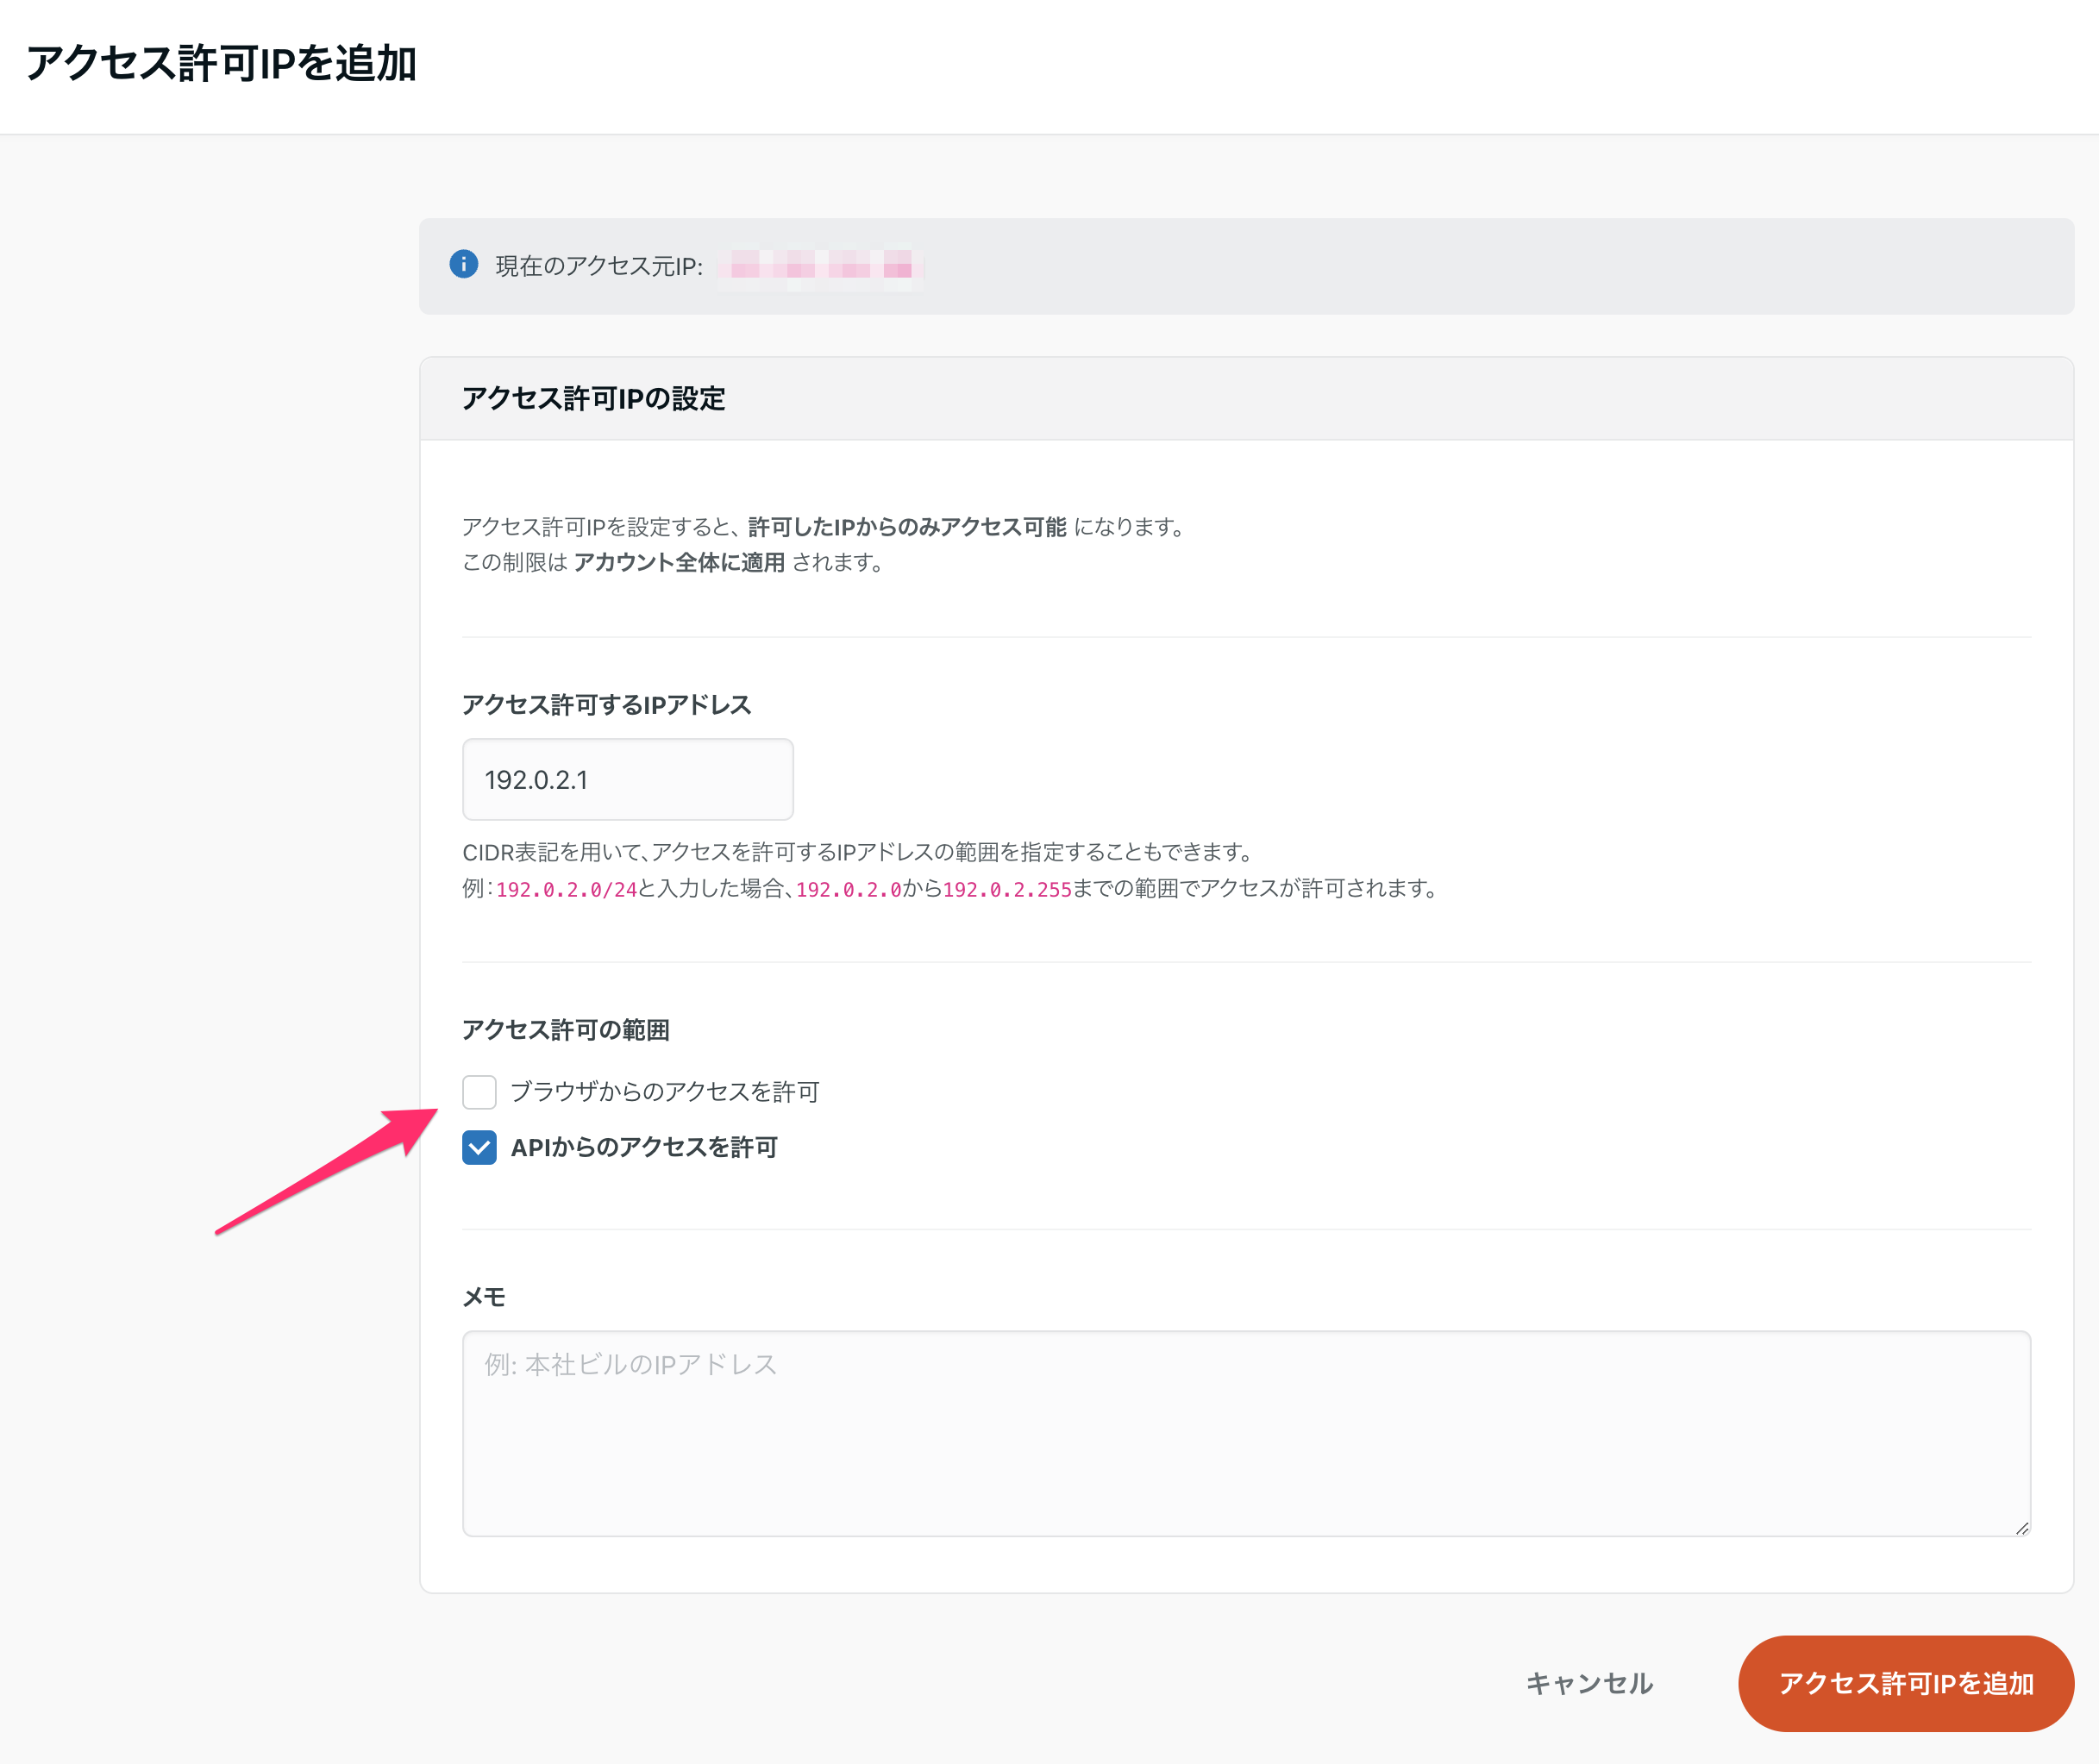Click the メモ label

483,1297
